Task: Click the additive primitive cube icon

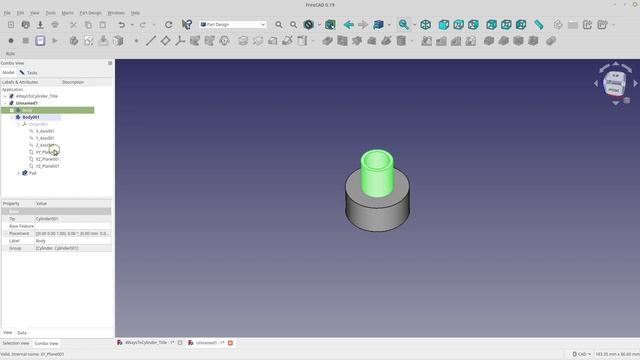Action: click(302, 41)
